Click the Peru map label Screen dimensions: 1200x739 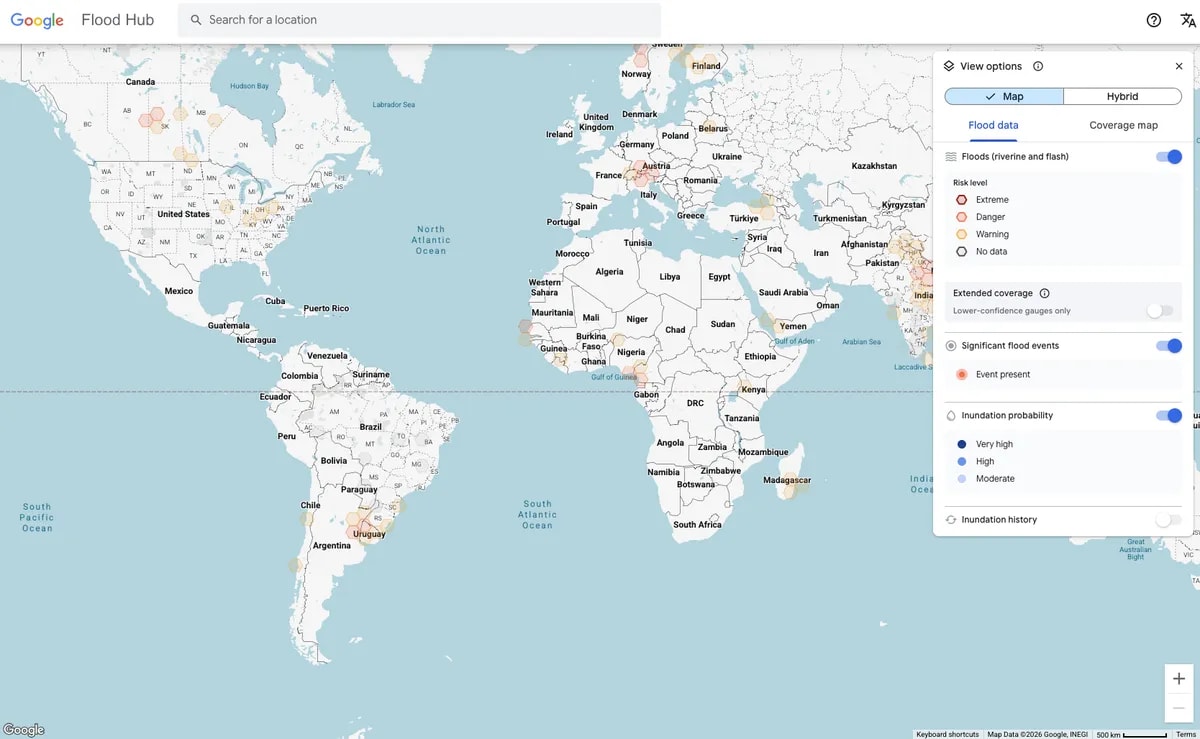pos(286,436)
